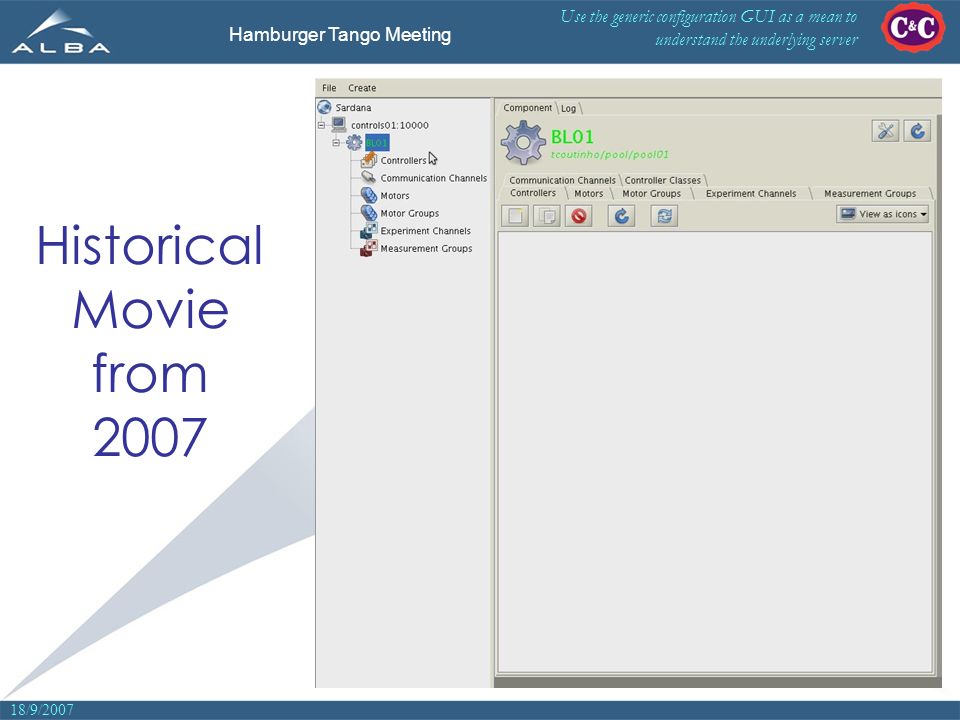Viewport: 960px width, 720px height.
Task: Collapse the BL01 tree node
Action: click(x=336, y=143)
